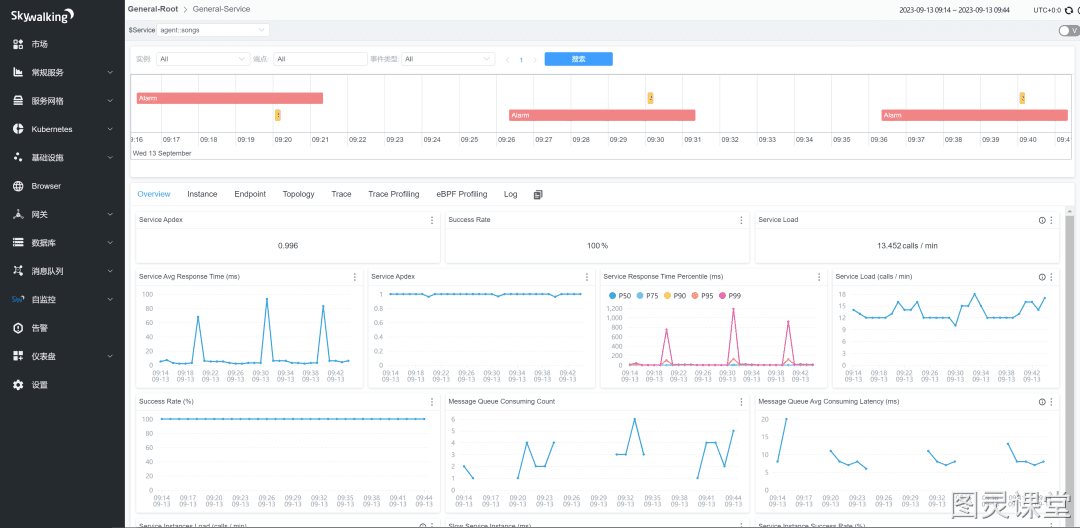Open the 事件类型 All dropdown
1080x528 pixels.
click(x=448, y=59)
